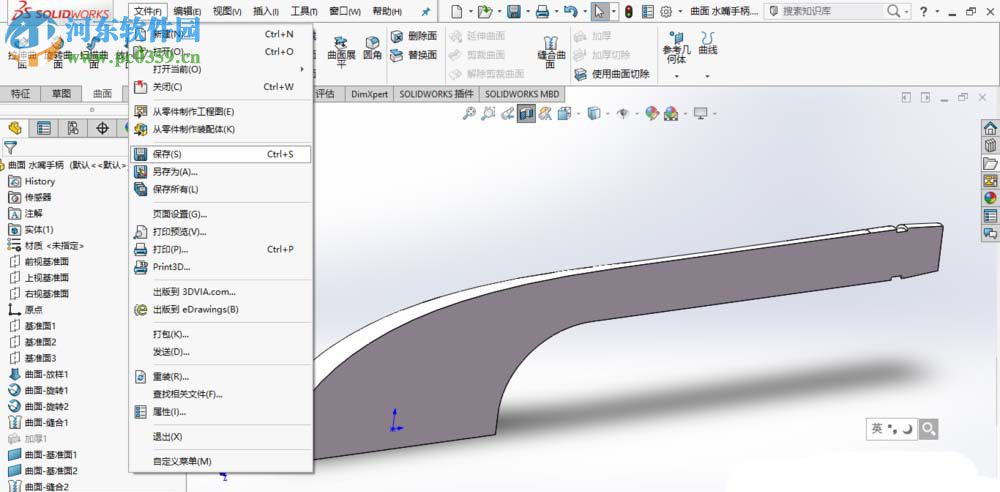This screenshot has height=492, width=1000.
Task: Click the Zoom to Fit magnifier icon
Action: pos(469,114)
